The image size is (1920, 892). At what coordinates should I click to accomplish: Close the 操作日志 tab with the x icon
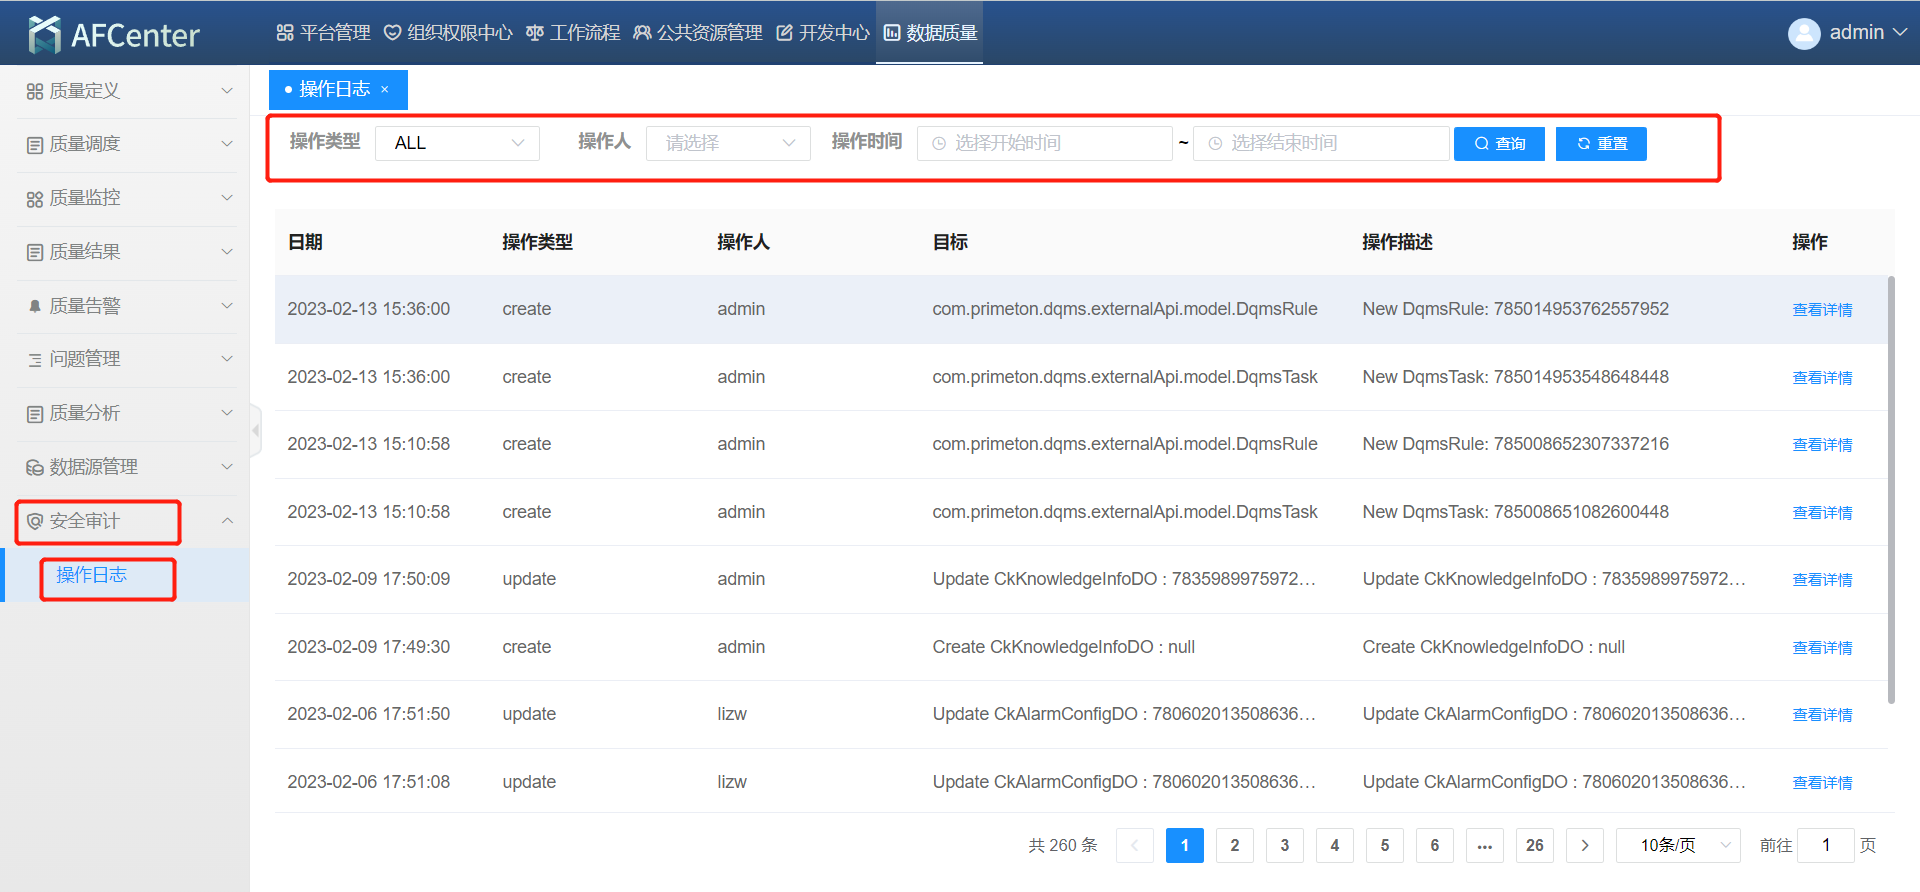385,90
